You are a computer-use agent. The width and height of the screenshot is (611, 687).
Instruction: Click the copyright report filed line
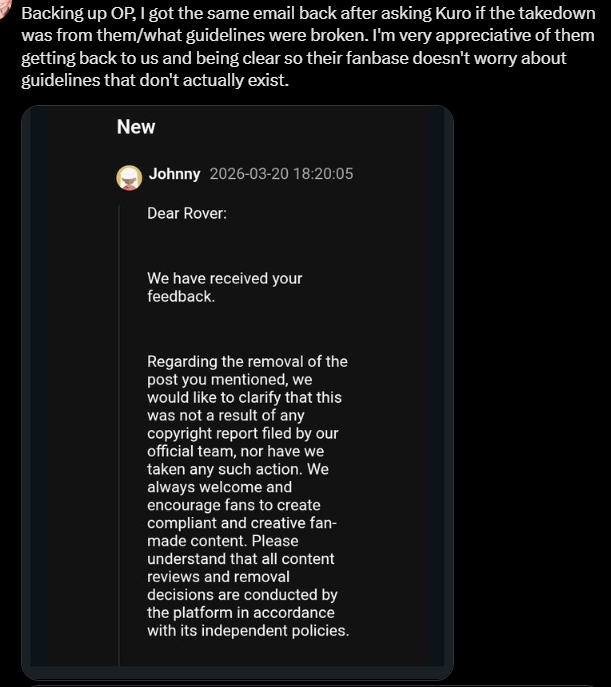(243, 433)
